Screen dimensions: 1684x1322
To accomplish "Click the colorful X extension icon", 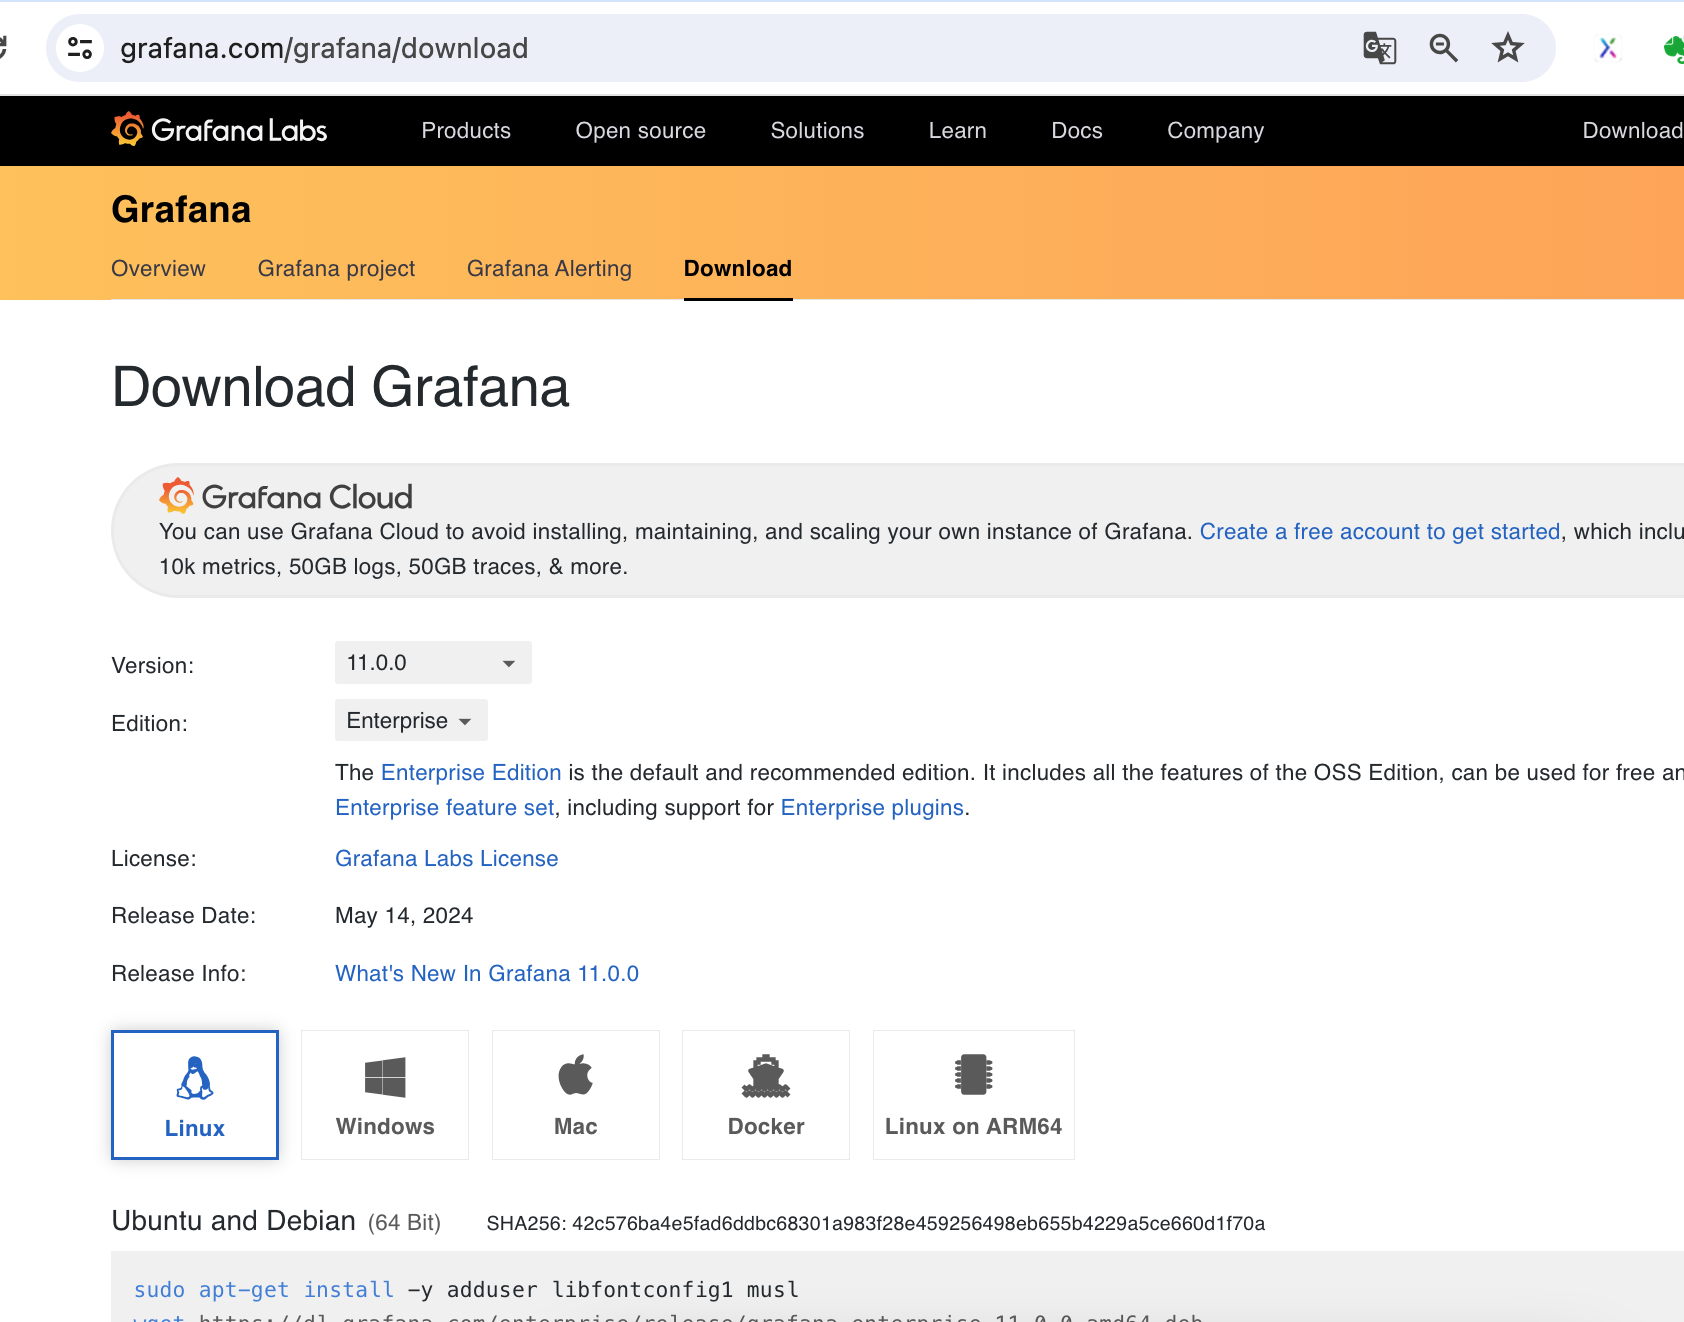I will tap(1608, 48).
